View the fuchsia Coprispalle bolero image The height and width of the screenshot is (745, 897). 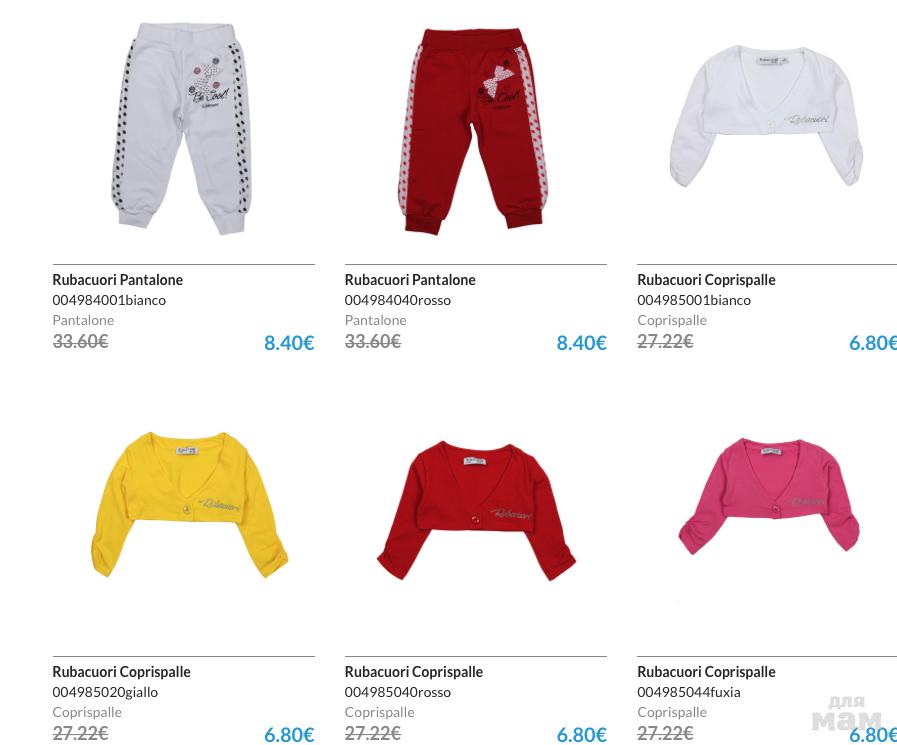click(769, 496)
